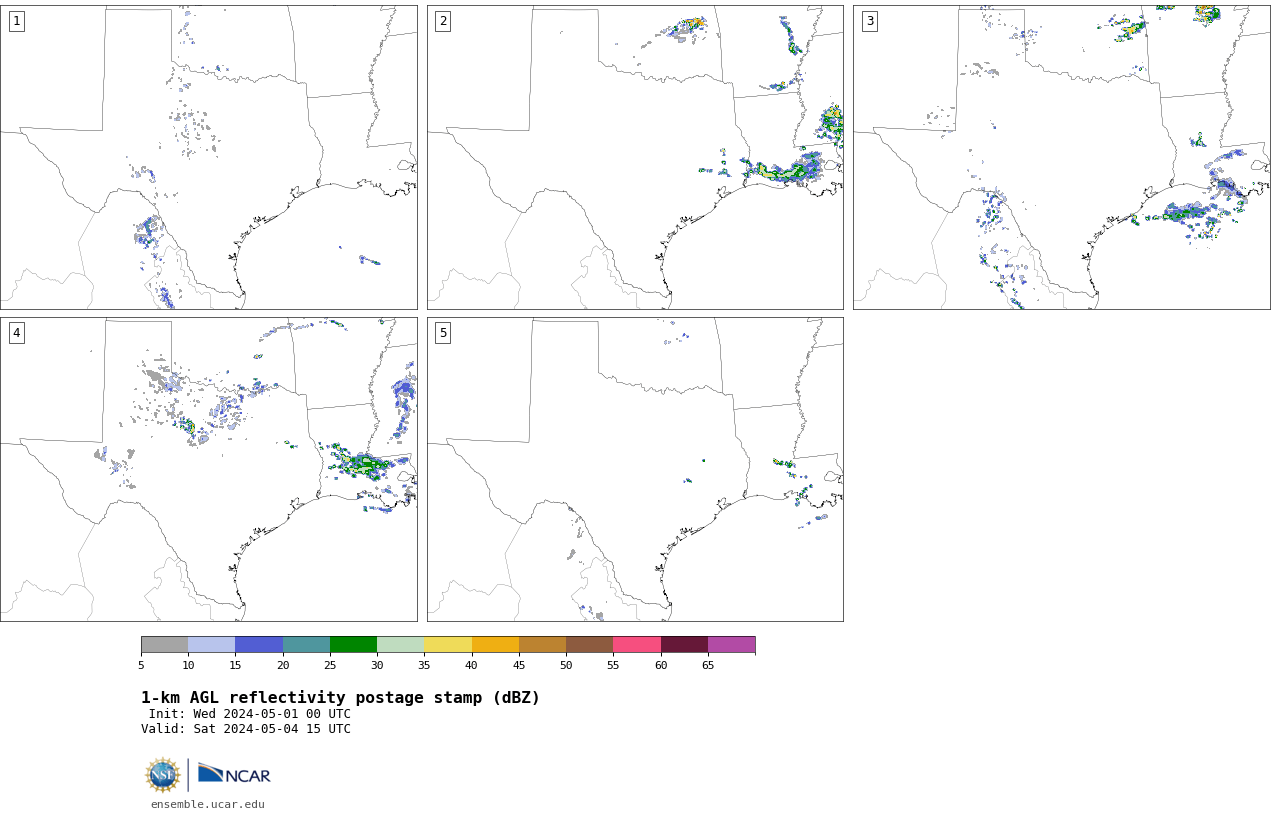Click the pale green 30-35 dBZ swatch

(400, 644)
